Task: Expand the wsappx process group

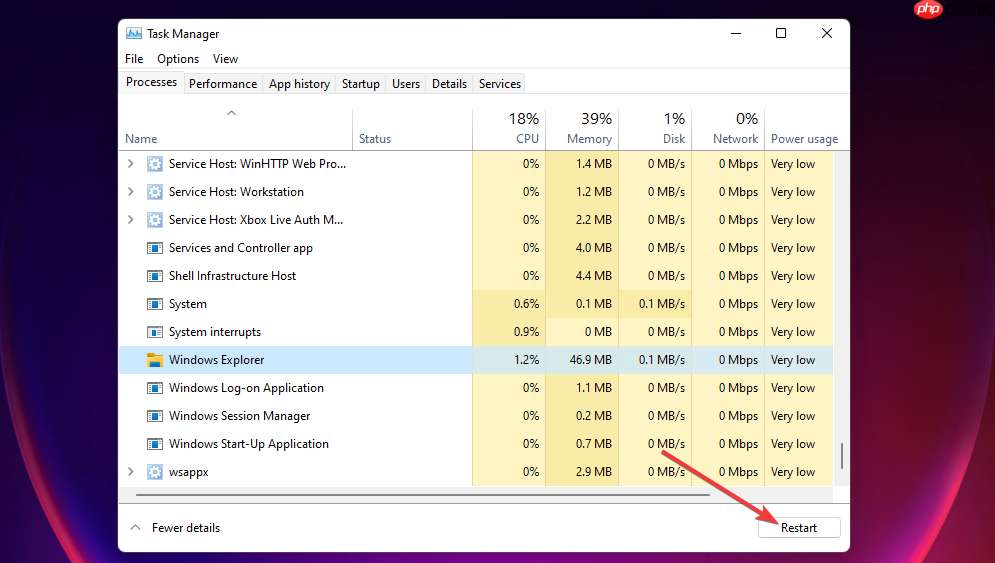Action: point(131,472)
